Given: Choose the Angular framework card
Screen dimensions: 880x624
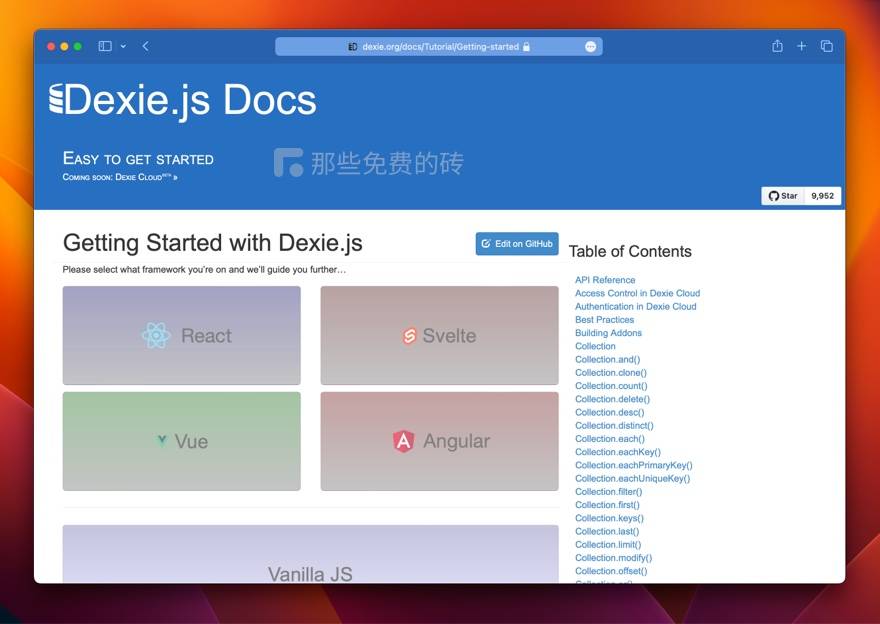Looking at the screenshot, I should point(439,441).
